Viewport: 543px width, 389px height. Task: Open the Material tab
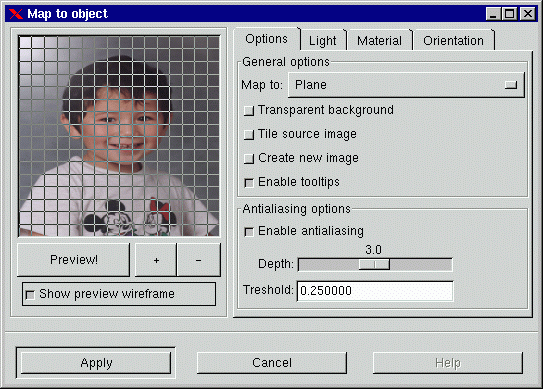pyautogui.click(x=380, y=41)
